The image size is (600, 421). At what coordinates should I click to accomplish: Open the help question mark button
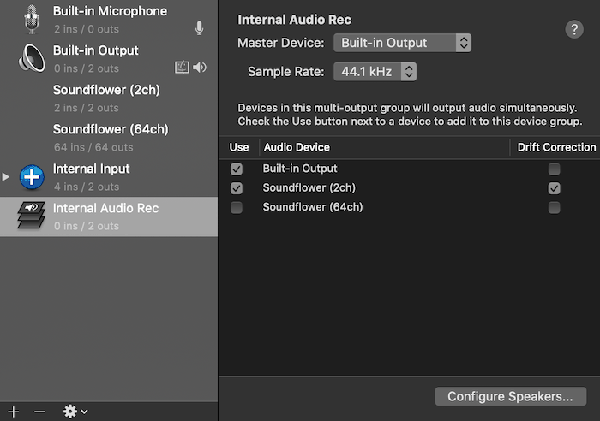coord(574,29)
